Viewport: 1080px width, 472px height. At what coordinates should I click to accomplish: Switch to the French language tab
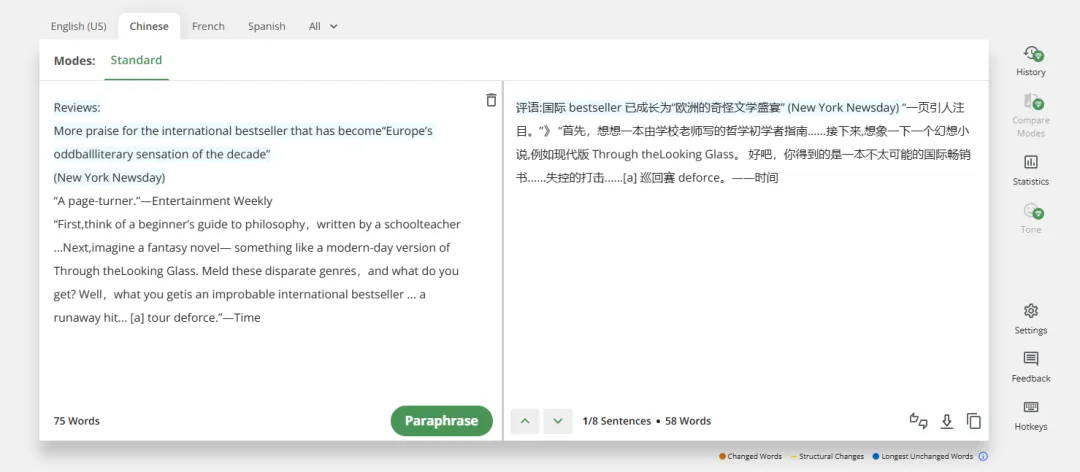click(x=208, y=26)
